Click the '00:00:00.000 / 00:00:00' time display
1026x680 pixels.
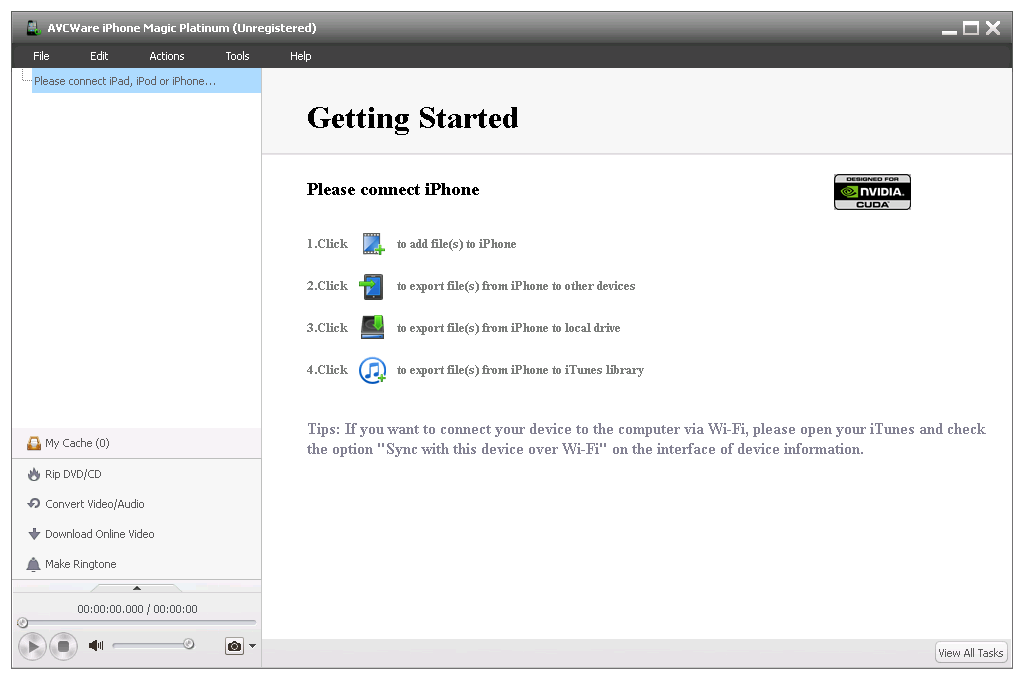[137, 609]
